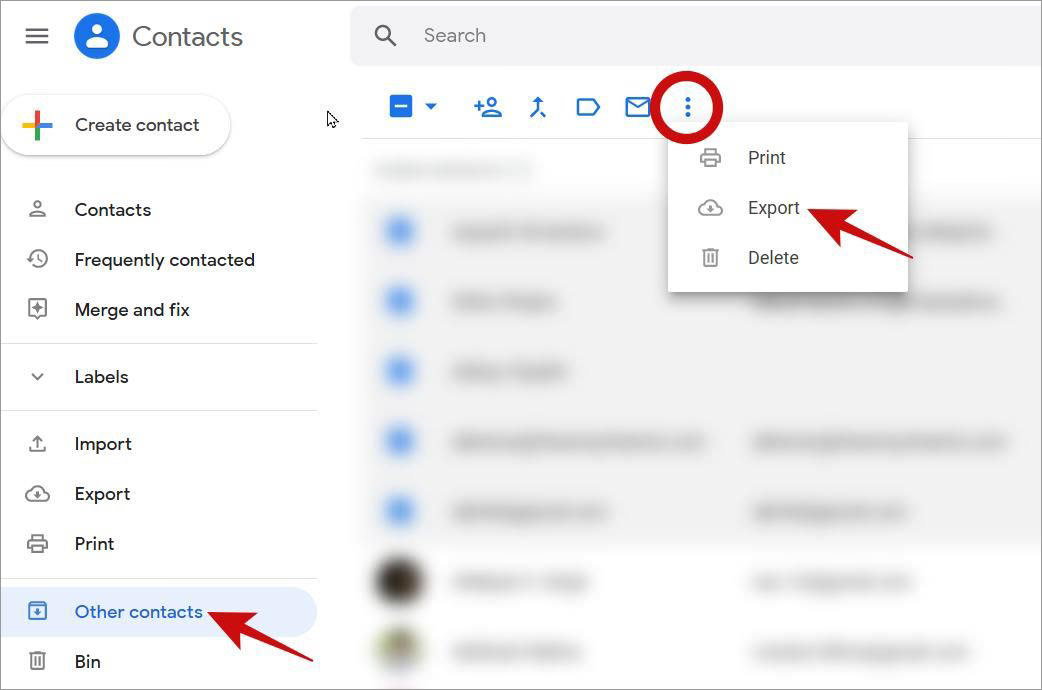Click Import in sidebar
Viewport: 1042px width, 690px height.
158,444
